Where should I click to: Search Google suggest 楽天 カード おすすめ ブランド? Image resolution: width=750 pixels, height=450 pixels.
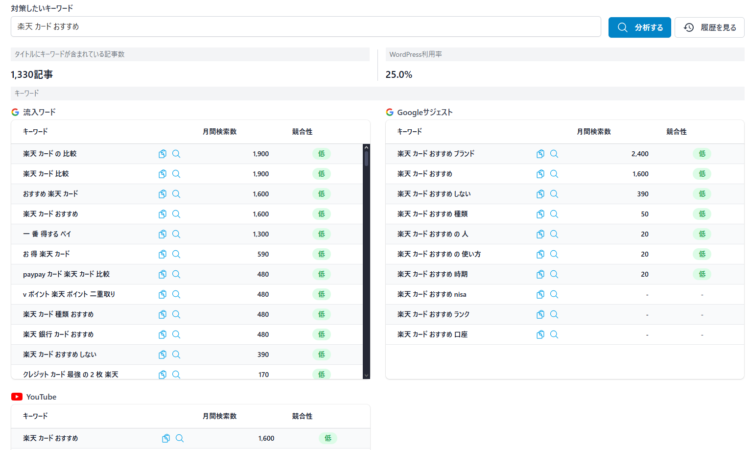point(554,154)
